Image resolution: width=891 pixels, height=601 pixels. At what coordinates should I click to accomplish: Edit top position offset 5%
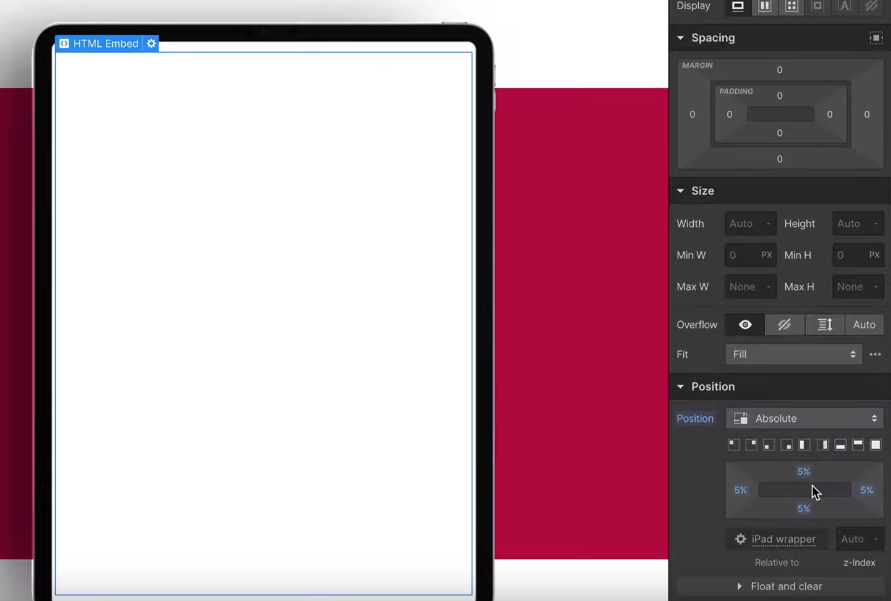(x=803, y=471)
